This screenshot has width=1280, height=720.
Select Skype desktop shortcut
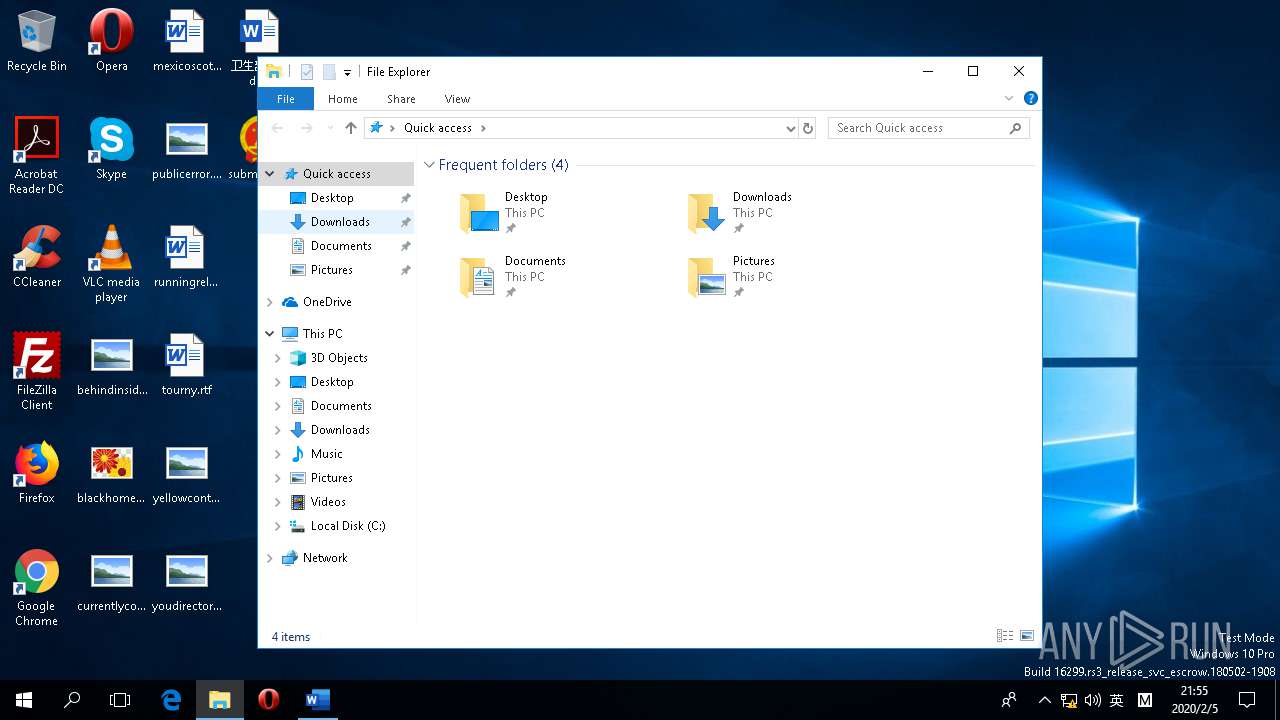coord(112,149)
